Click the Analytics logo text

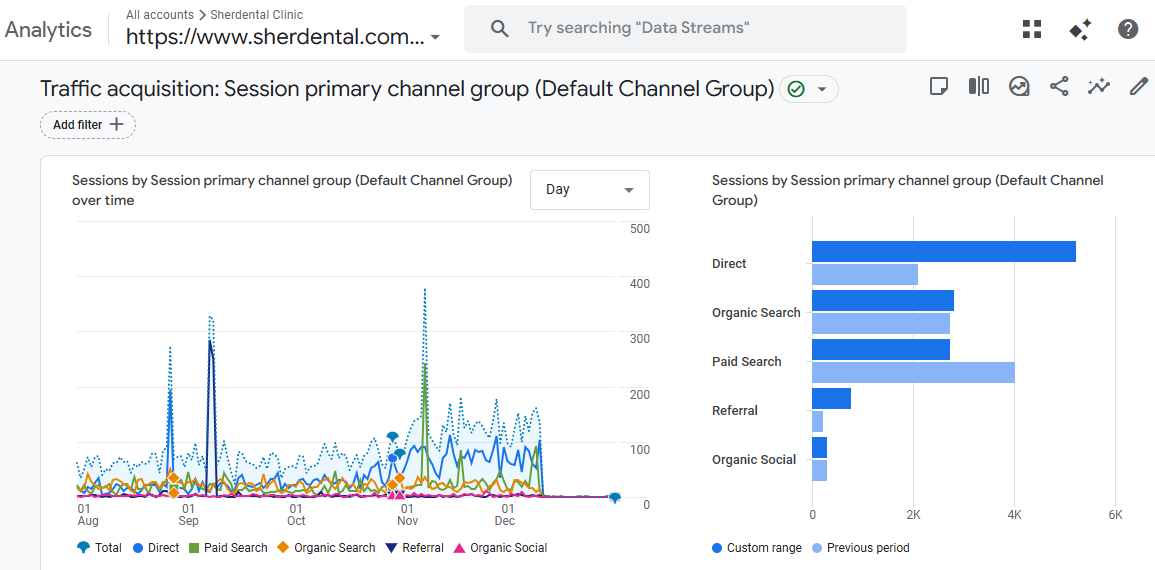click(x=48, y=29)
